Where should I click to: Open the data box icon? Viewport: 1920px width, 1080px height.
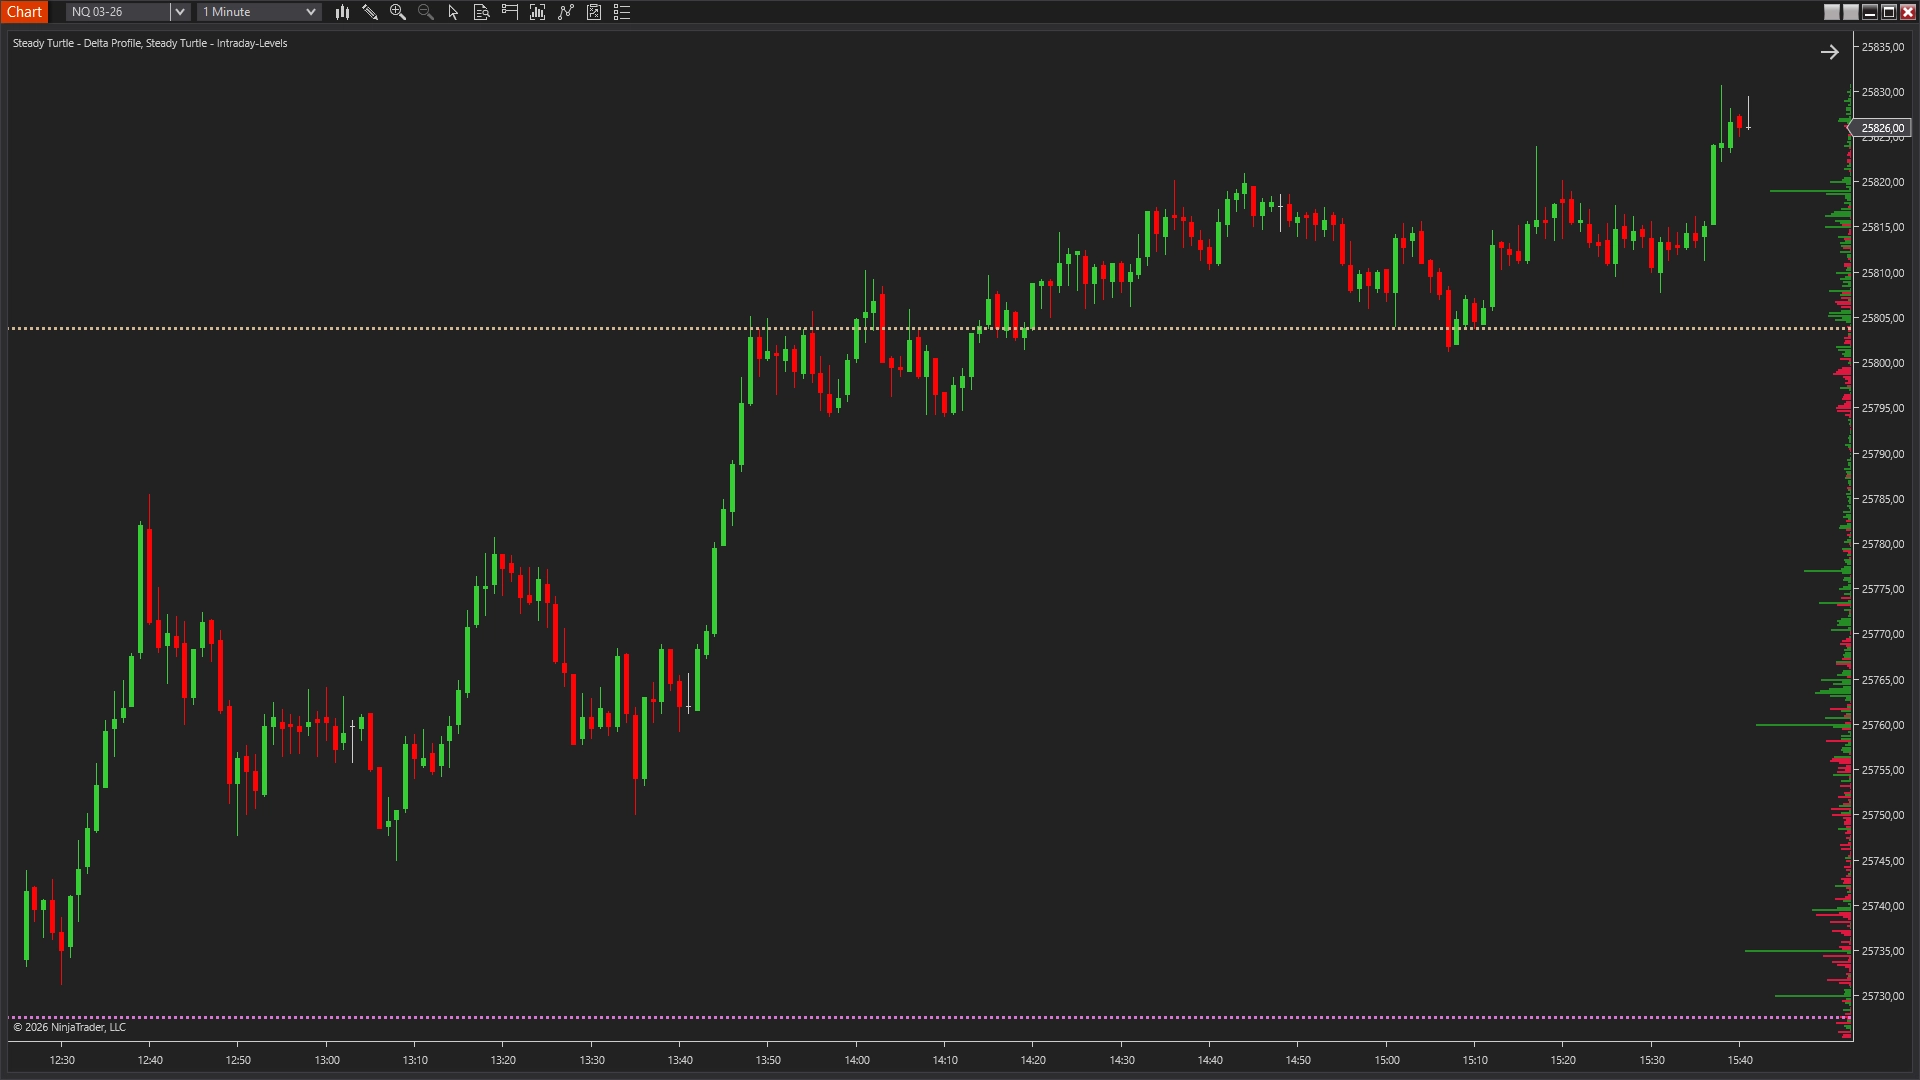[x=481, y=12]
